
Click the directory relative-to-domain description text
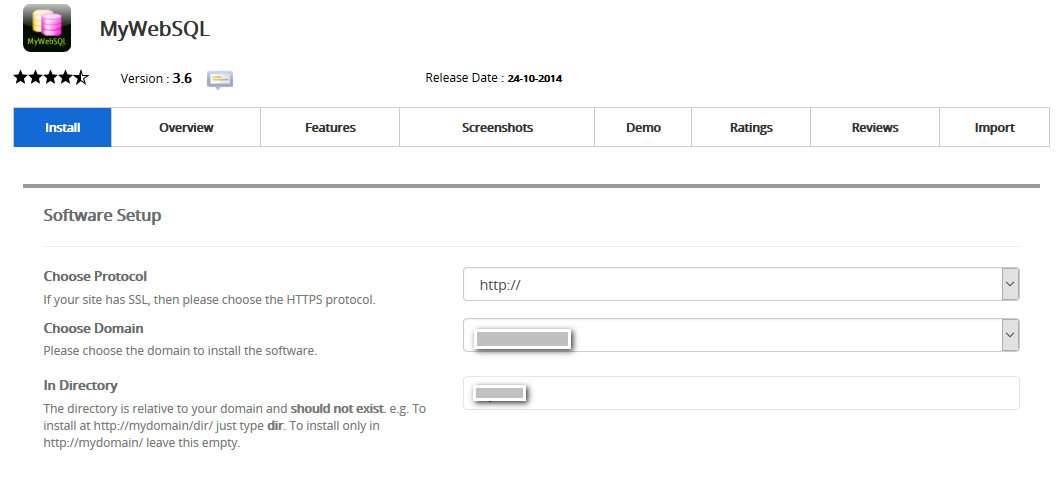coord(235,427)
